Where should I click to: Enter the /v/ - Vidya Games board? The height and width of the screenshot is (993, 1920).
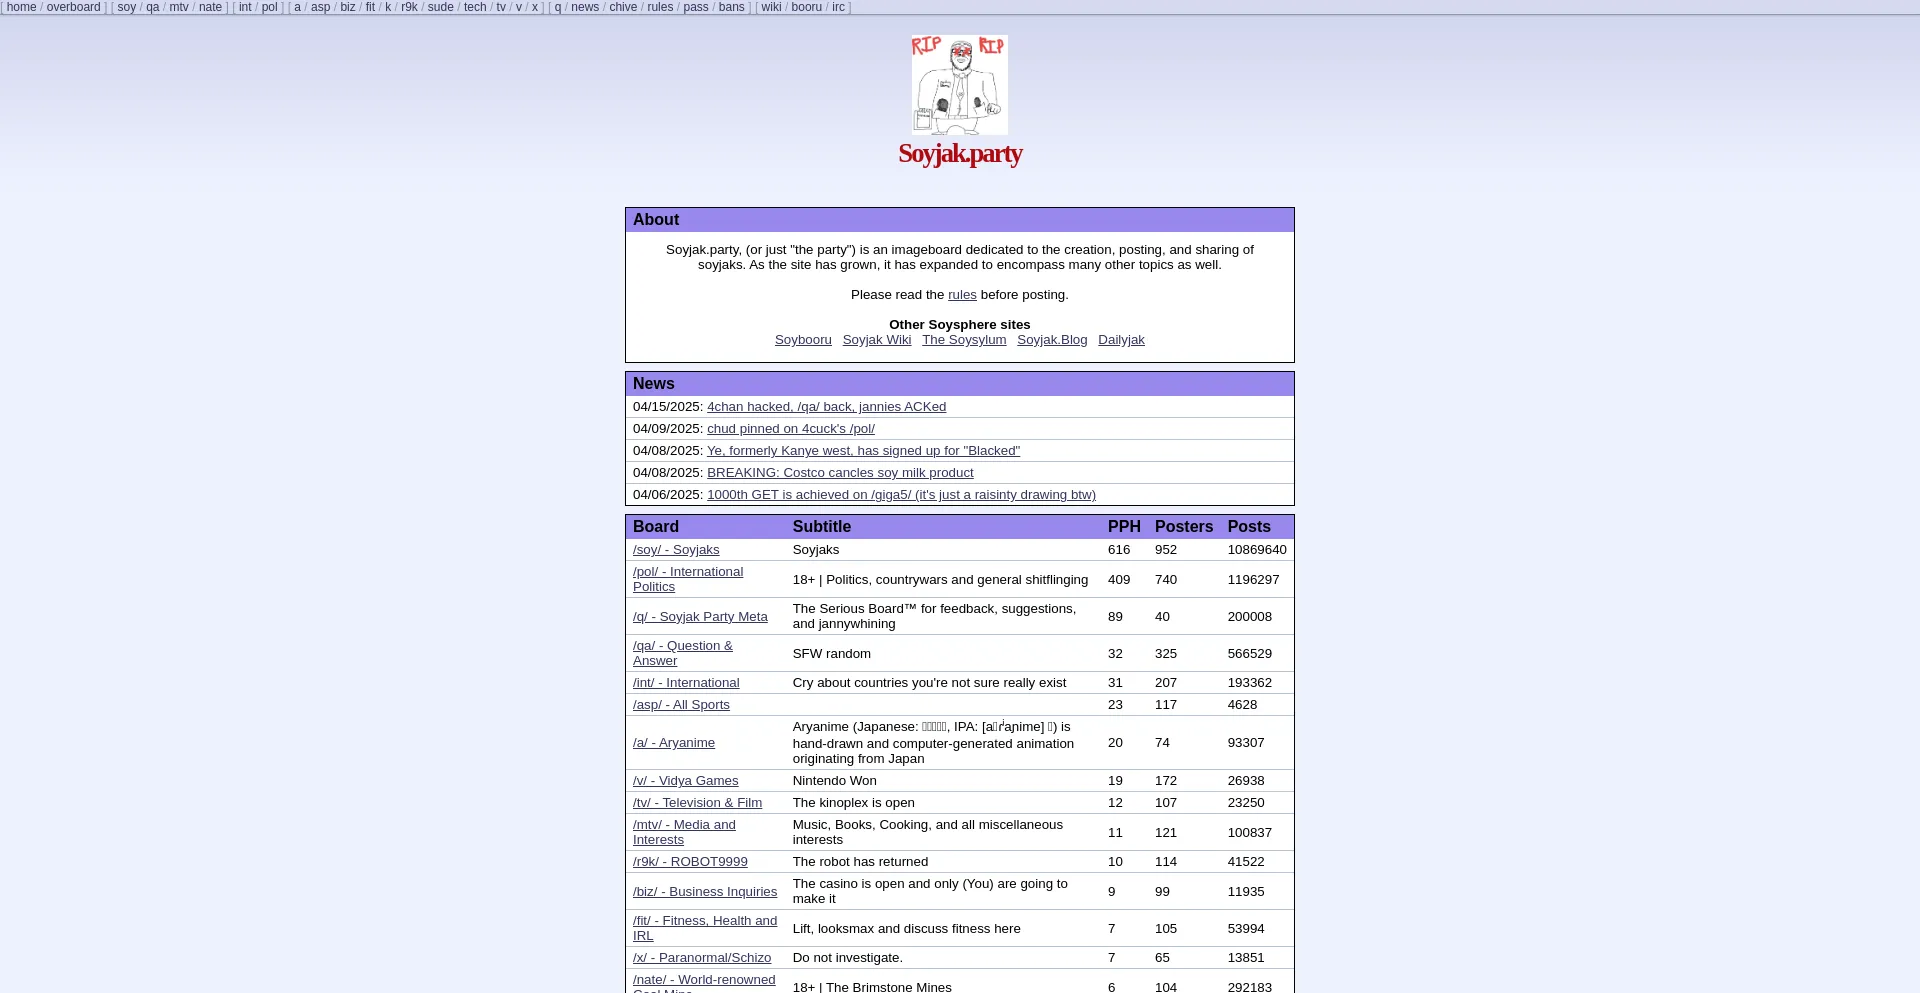pyautogui.click(x=685, y=781)
